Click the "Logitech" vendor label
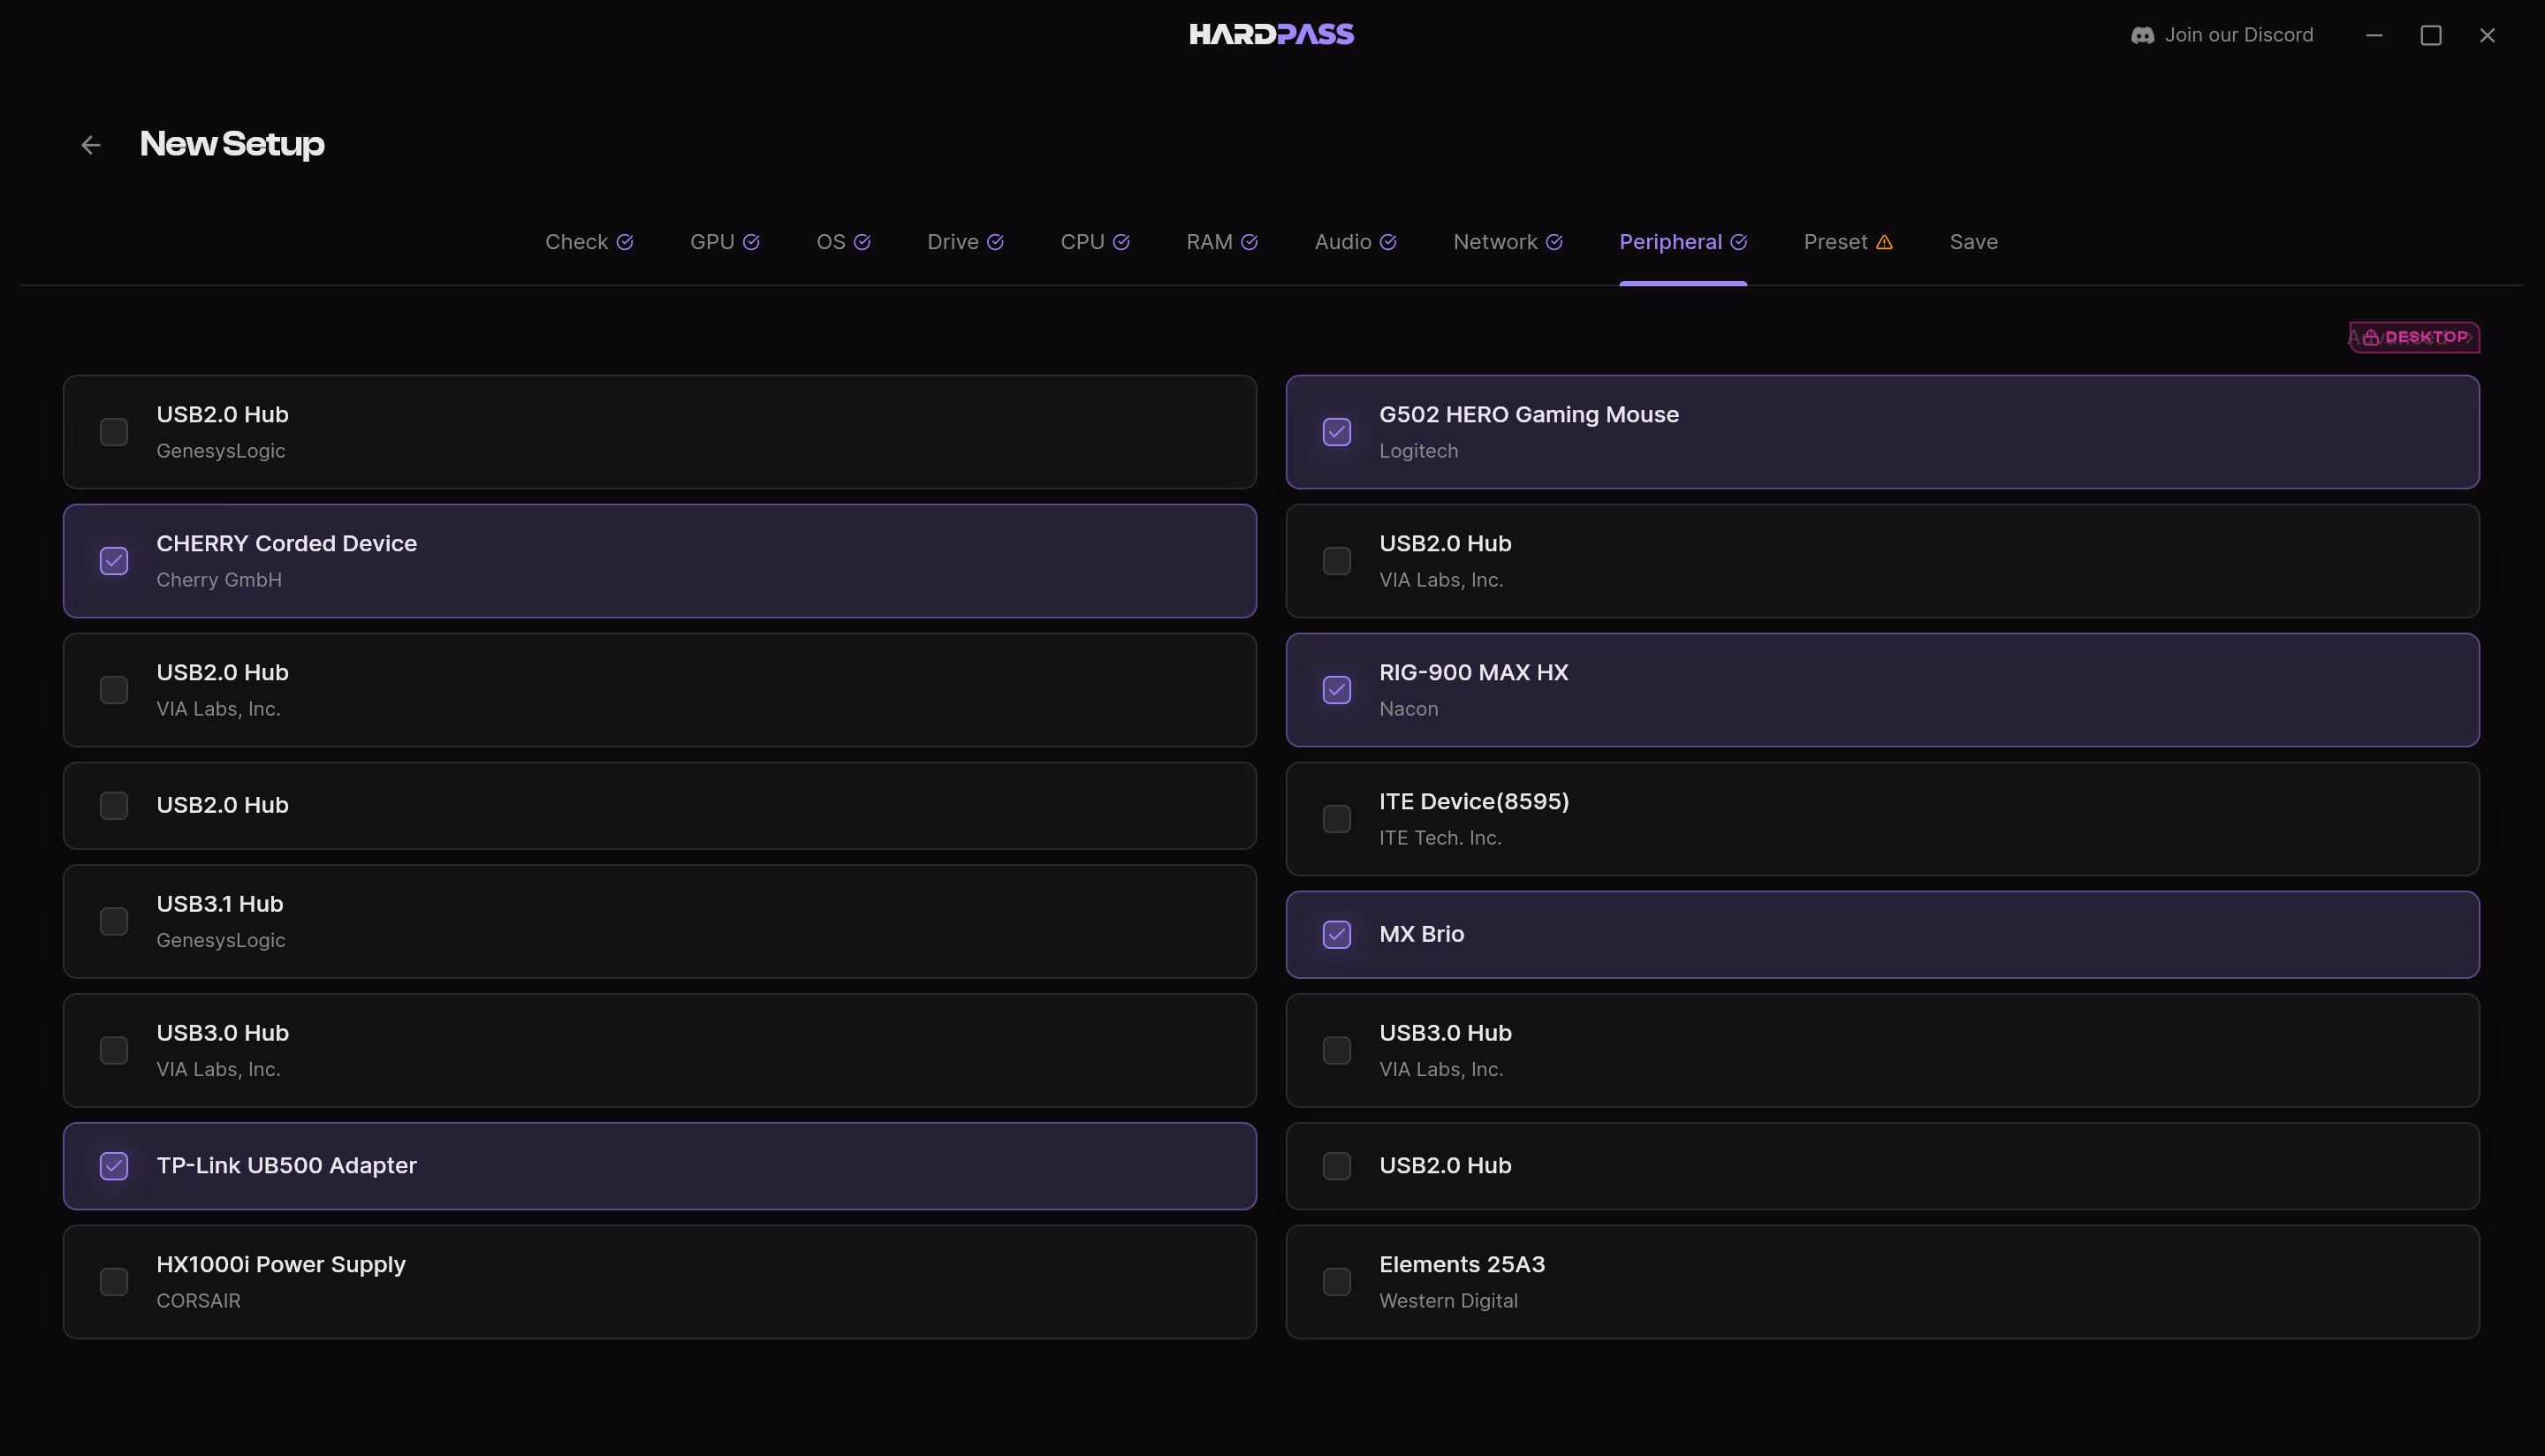 click(1418, 451)
